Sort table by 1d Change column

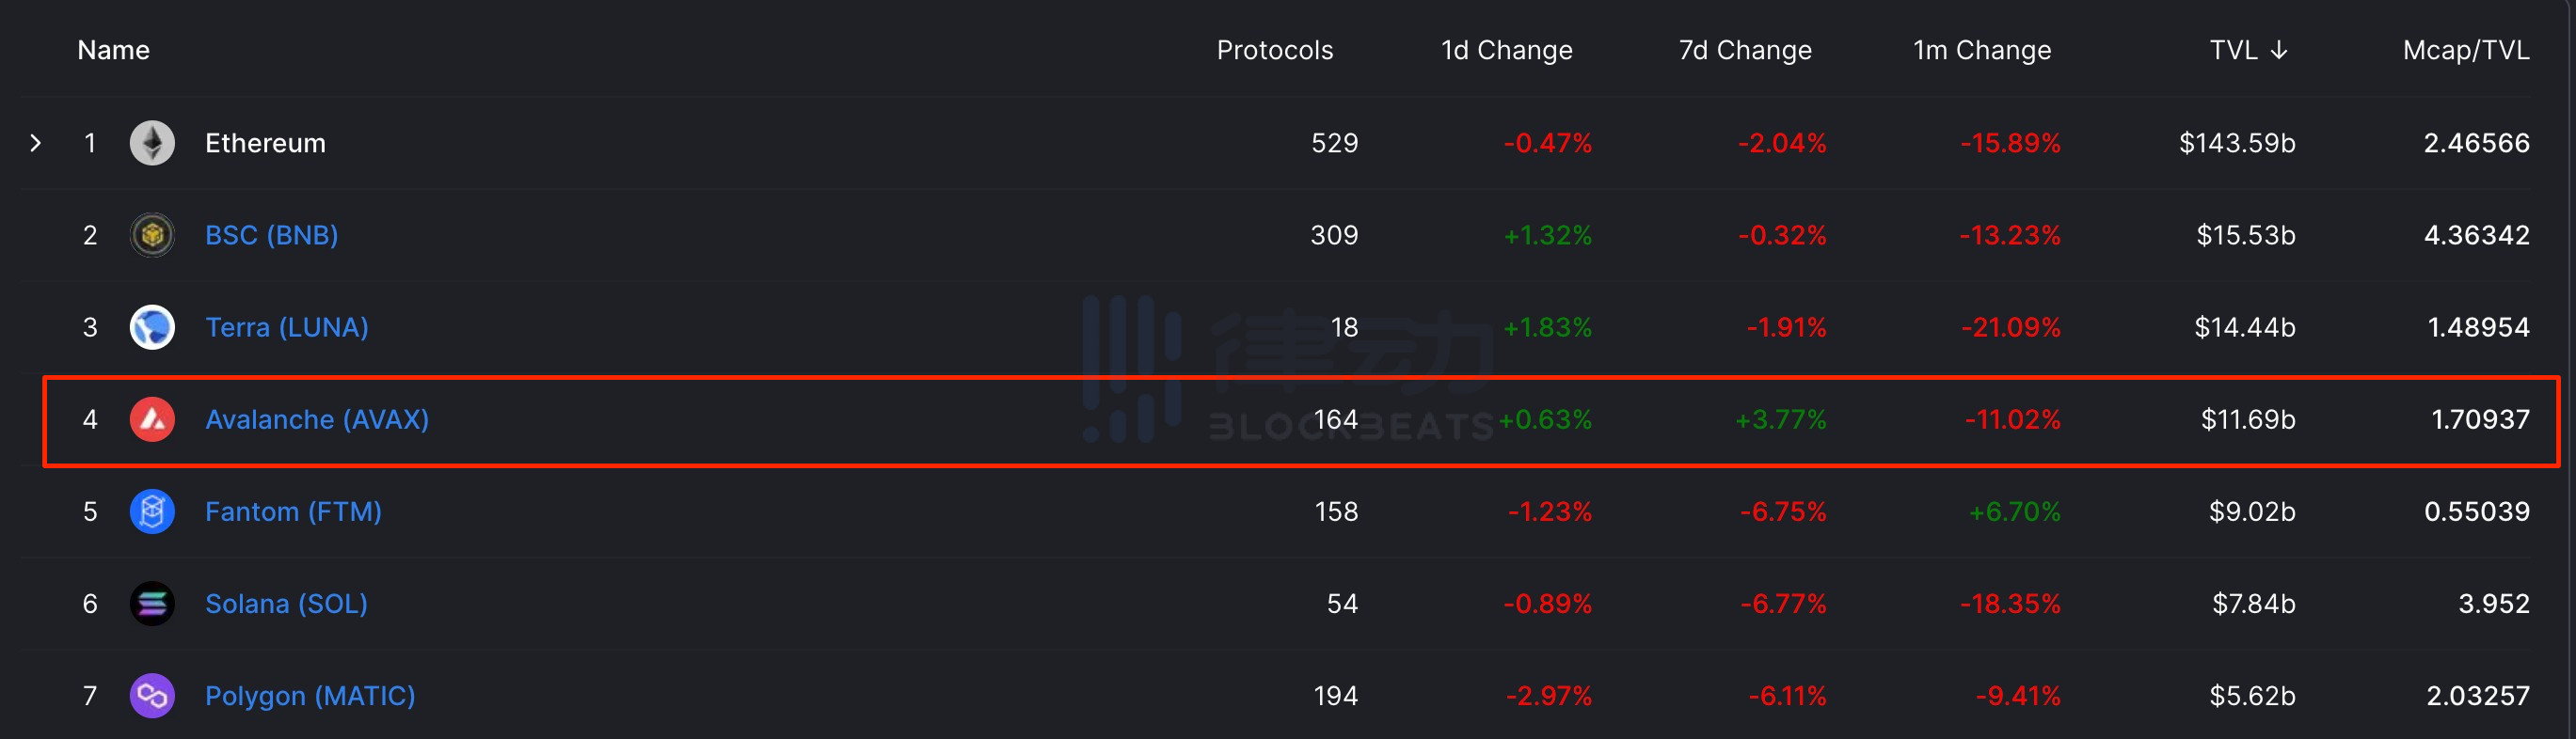(1506, 50)
